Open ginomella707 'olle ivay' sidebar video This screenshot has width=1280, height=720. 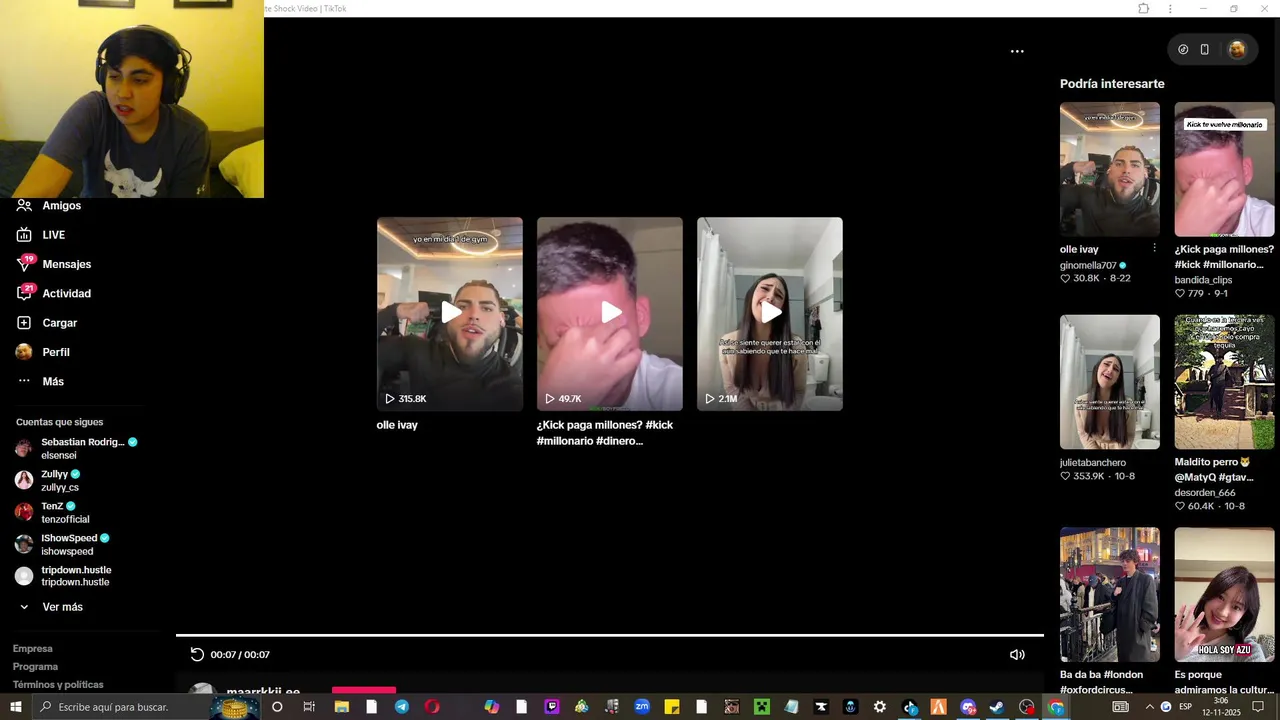[x=1110, y=169]
